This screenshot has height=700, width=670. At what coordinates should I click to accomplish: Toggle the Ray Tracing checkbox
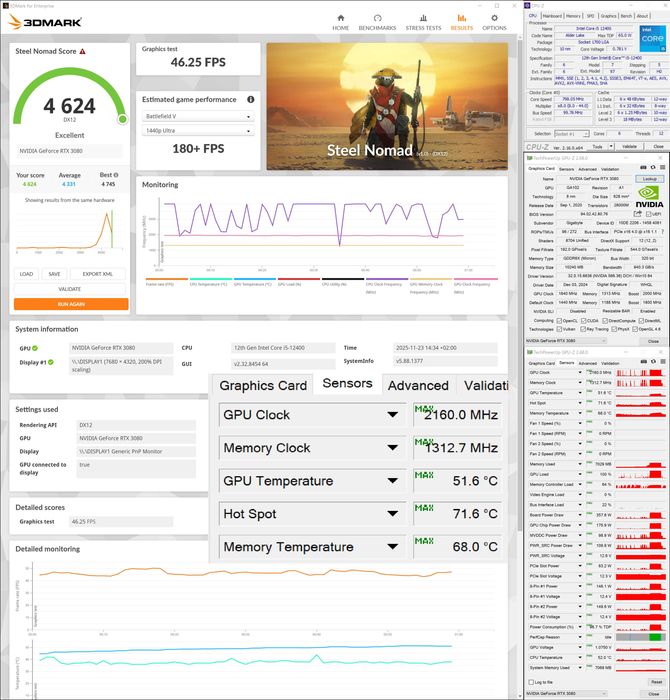pyautogui.click(x=583, y=329)
